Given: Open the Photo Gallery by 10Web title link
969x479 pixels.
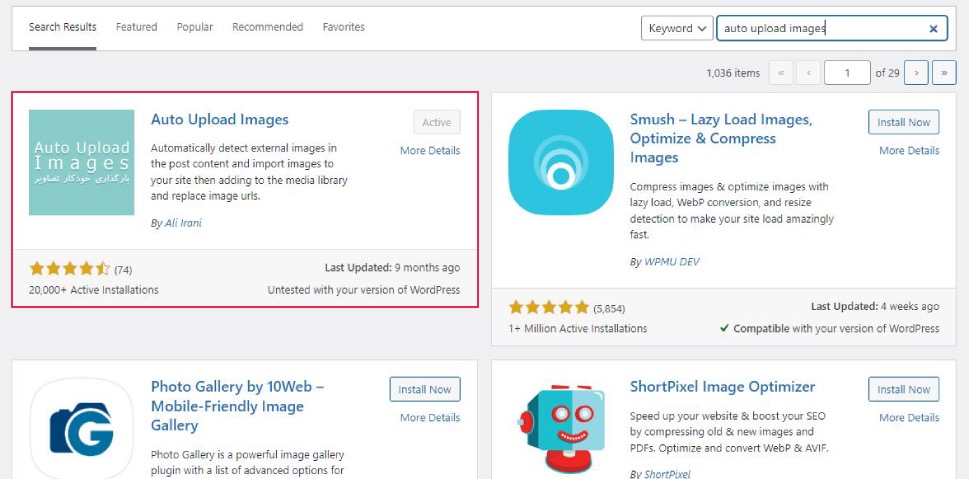Looking at the screenshot, I should 237,406.
